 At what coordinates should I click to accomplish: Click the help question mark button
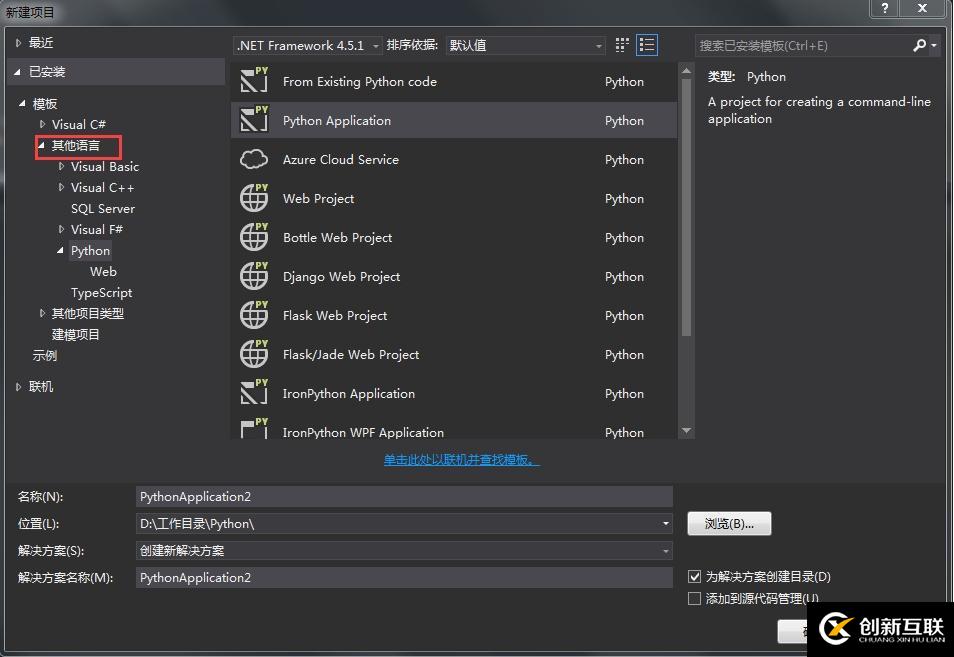pyautogui.click(x=885, y=8)
